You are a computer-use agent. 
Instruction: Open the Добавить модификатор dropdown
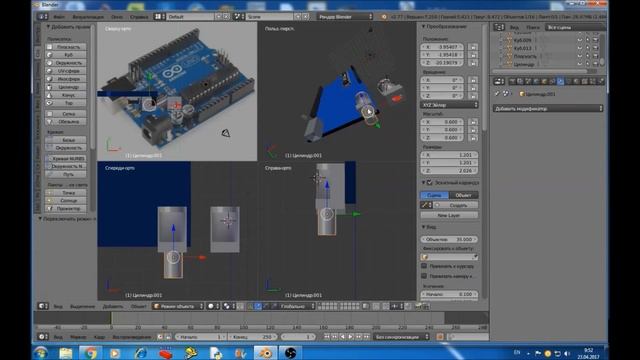tap(548, 109)
